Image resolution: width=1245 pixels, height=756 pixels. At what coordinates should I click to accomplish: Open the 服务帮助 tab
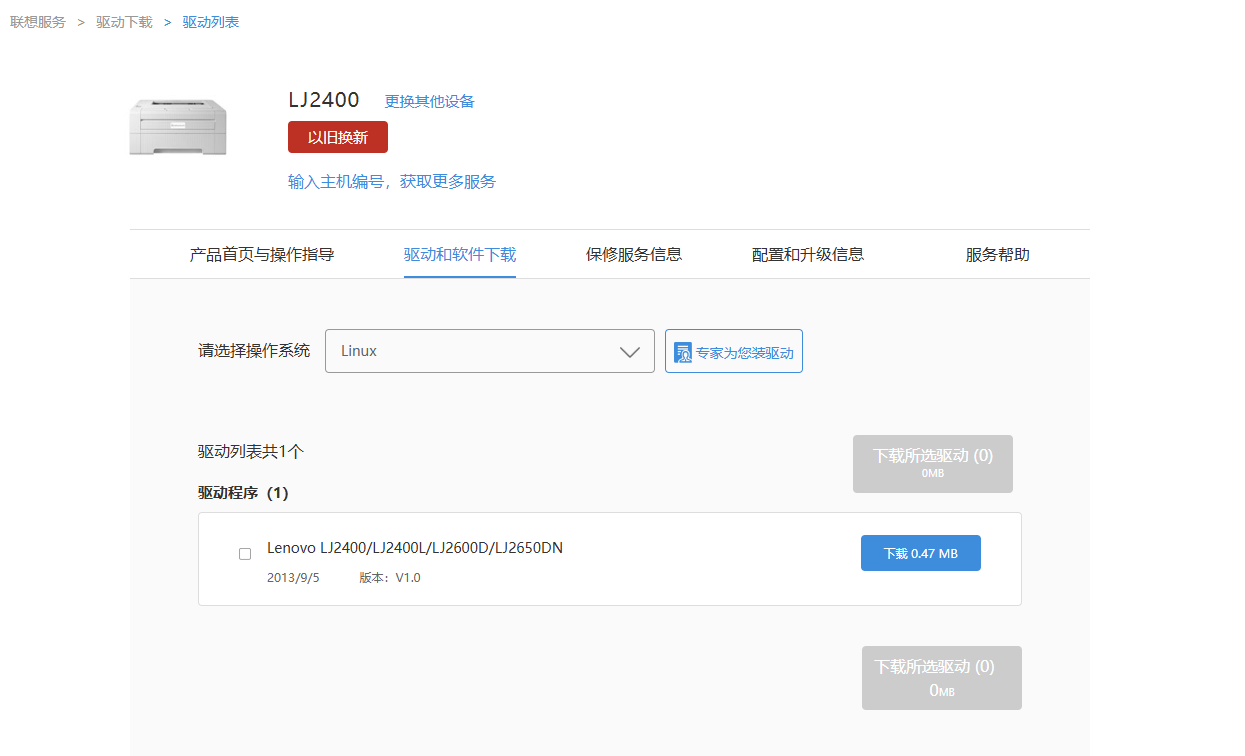coord(998,254)
